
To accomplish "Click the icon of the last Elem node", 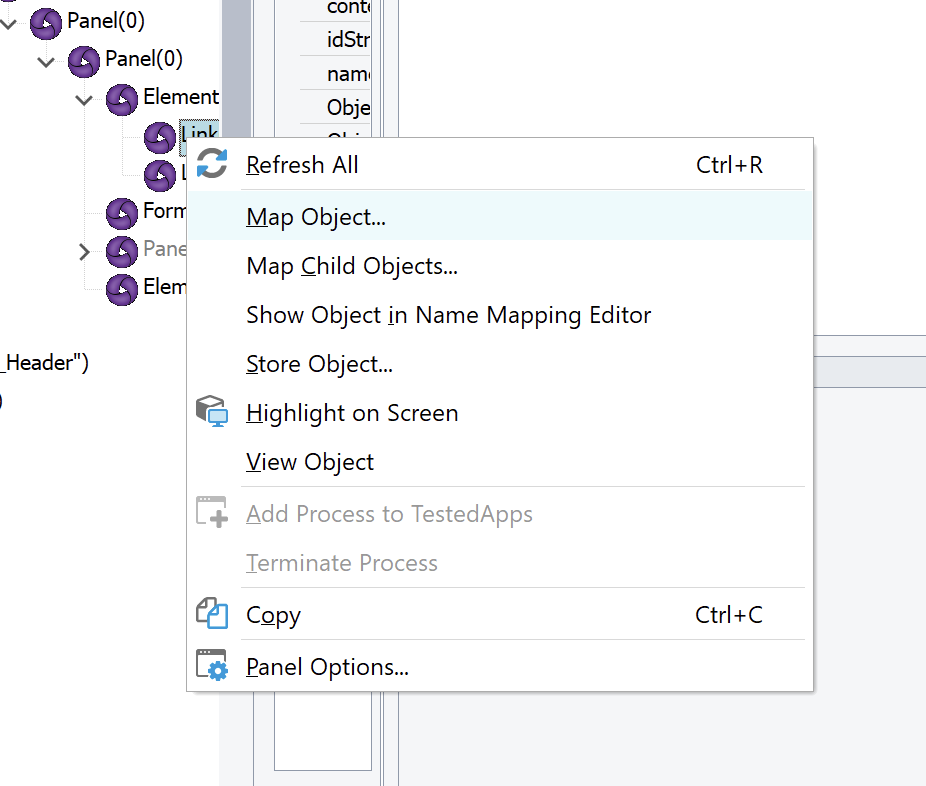I will click(x=122, y=288).
